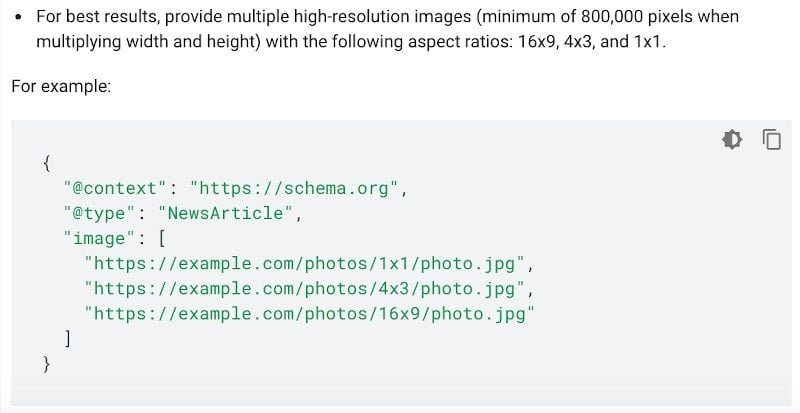Click the 16x9 photo.jpg URL line
The width and height of the screenshot is (800, 413).
(x=309, y=313)
